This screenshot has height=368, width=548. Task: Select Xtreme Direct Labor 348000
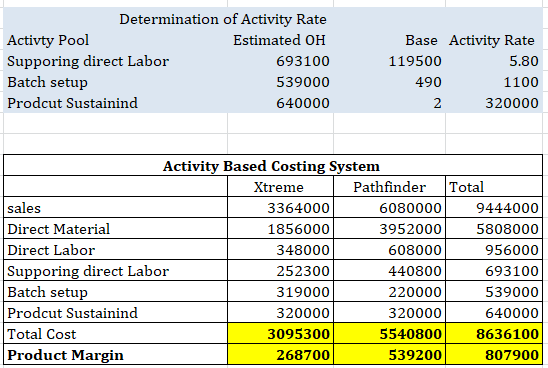click(303, 250)
